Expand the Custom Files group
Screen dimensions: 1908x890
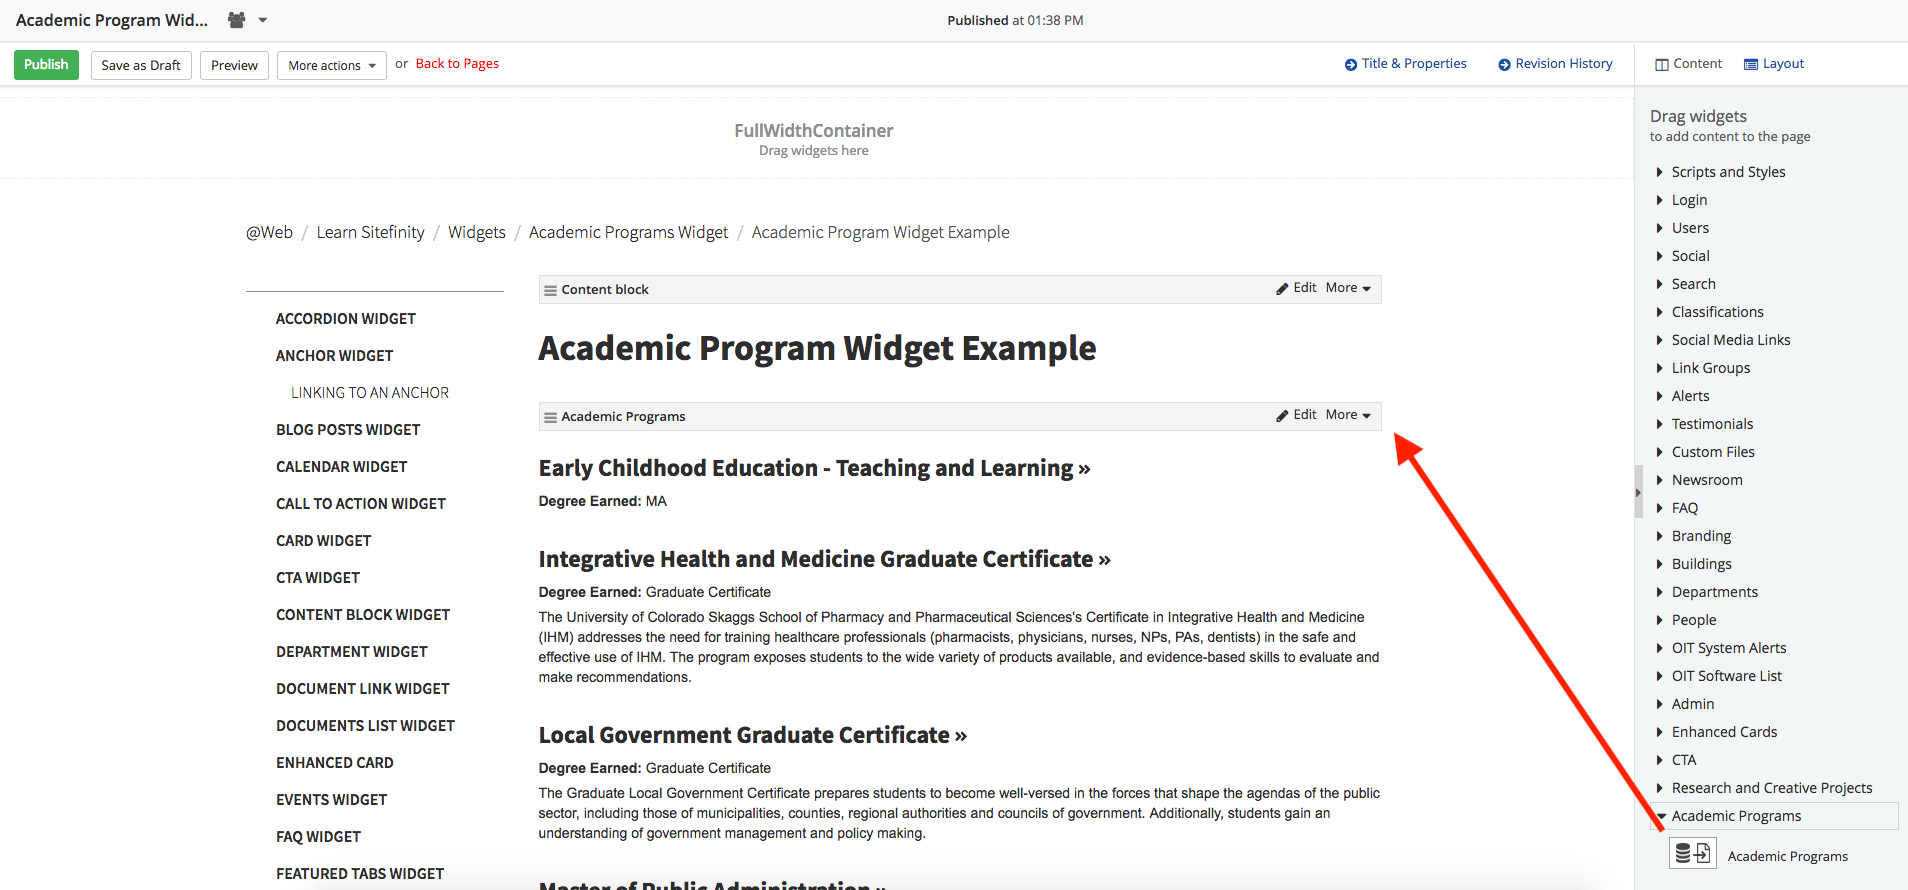1713,452
